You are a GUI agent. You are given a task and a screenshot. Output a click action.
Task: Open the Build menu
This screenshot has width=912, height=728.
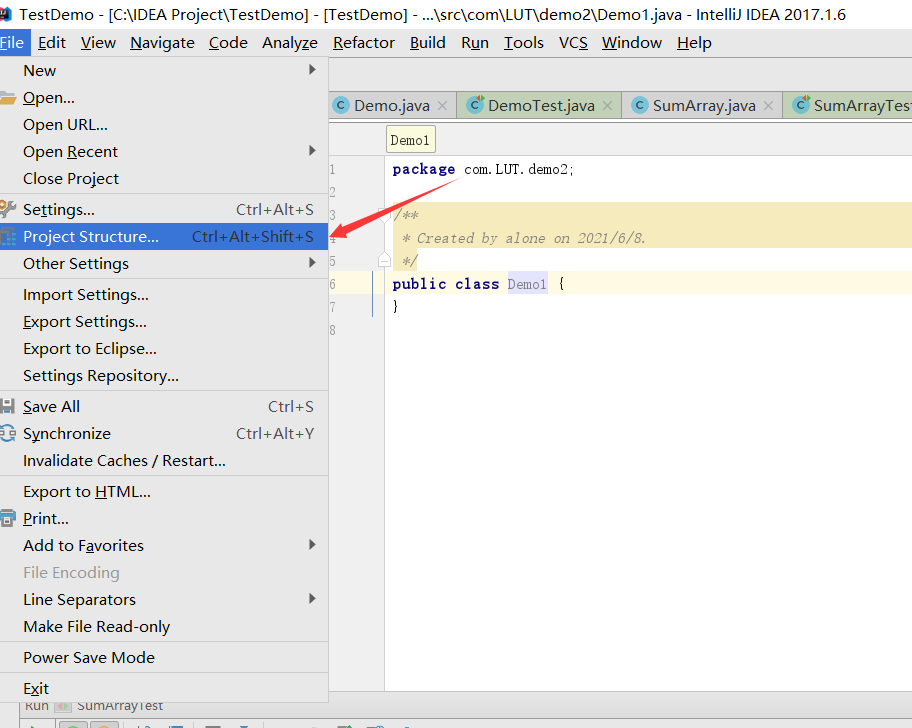coord(428,43)
